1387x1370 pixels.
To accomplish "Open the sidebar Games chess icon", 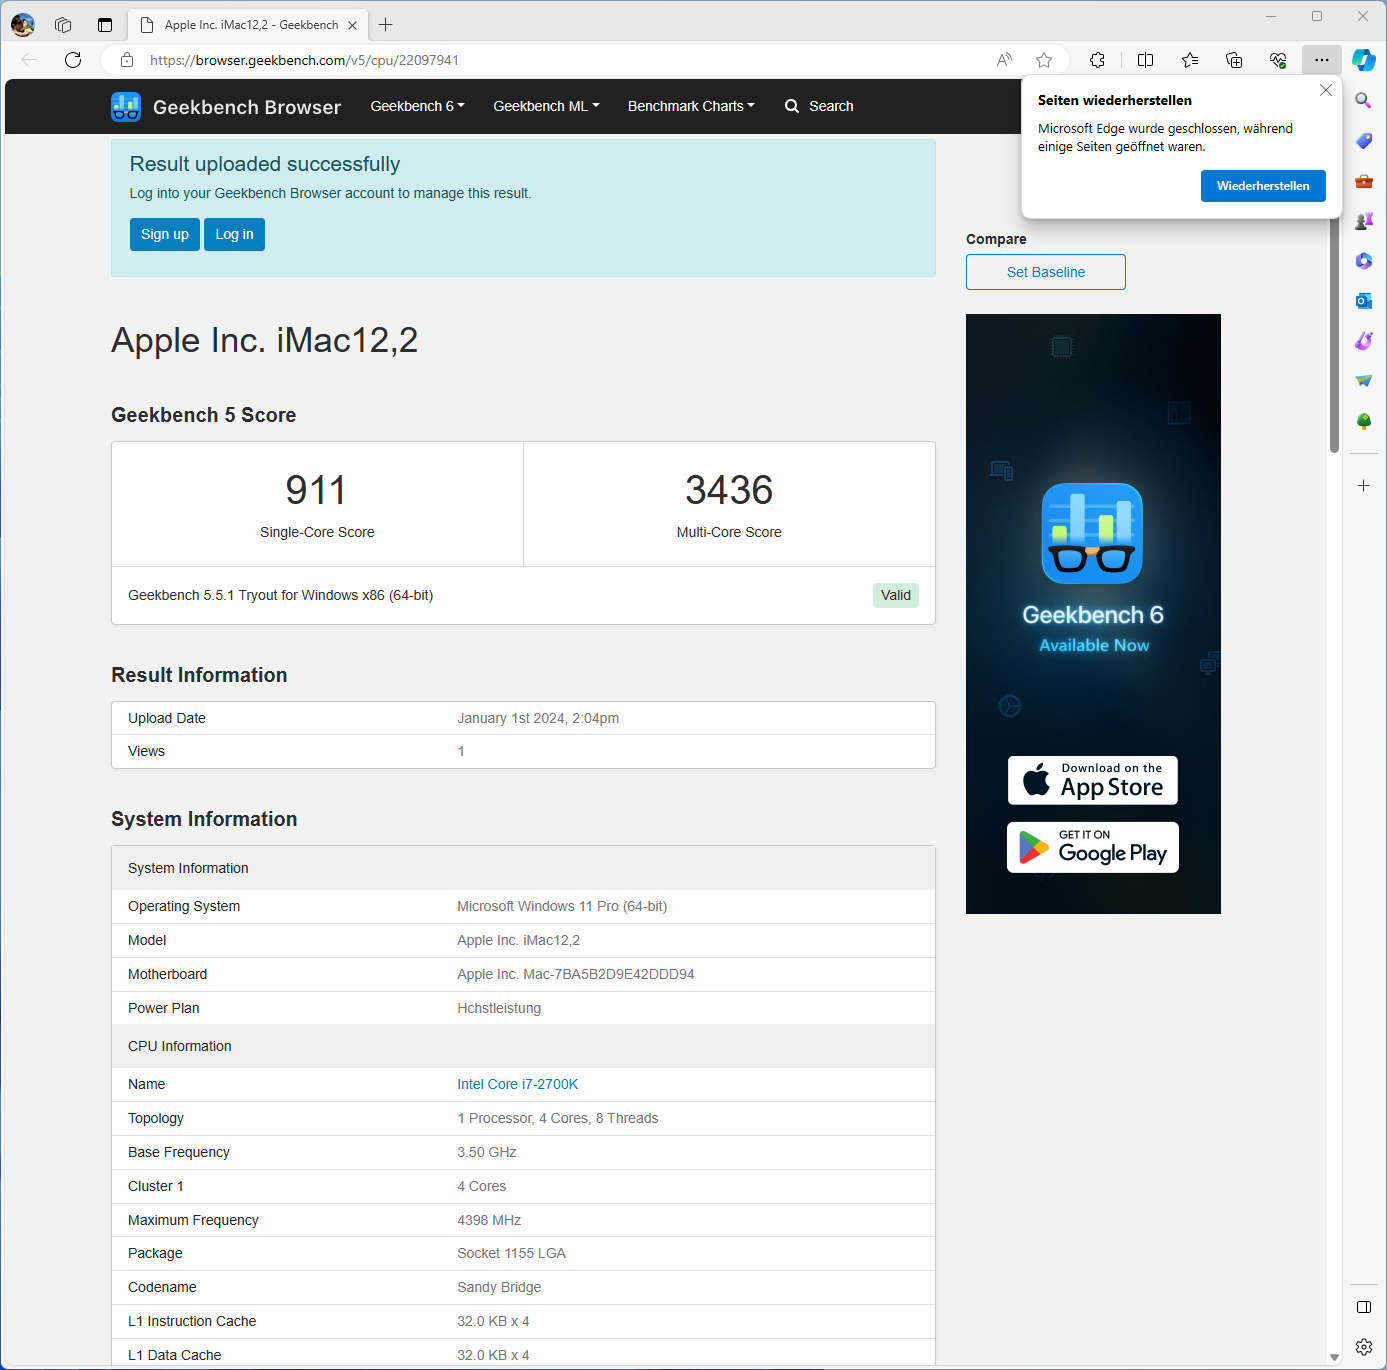I will point(1364,221).
